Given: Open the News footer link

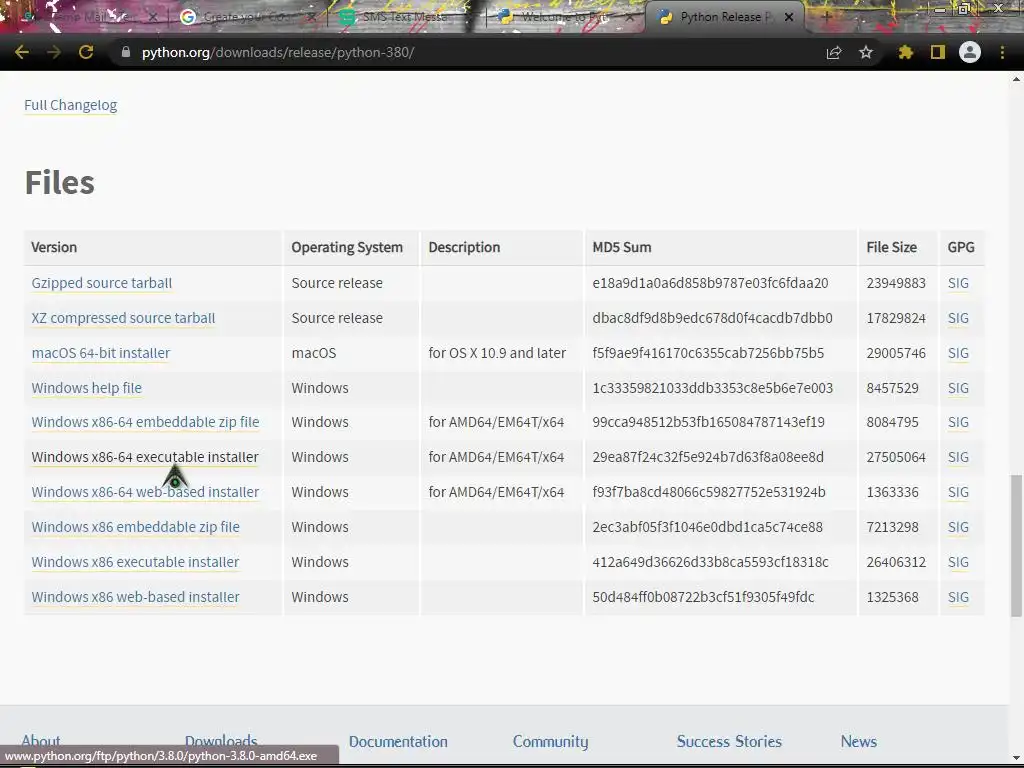Looking at the screenshot, I should coord(859,742).
